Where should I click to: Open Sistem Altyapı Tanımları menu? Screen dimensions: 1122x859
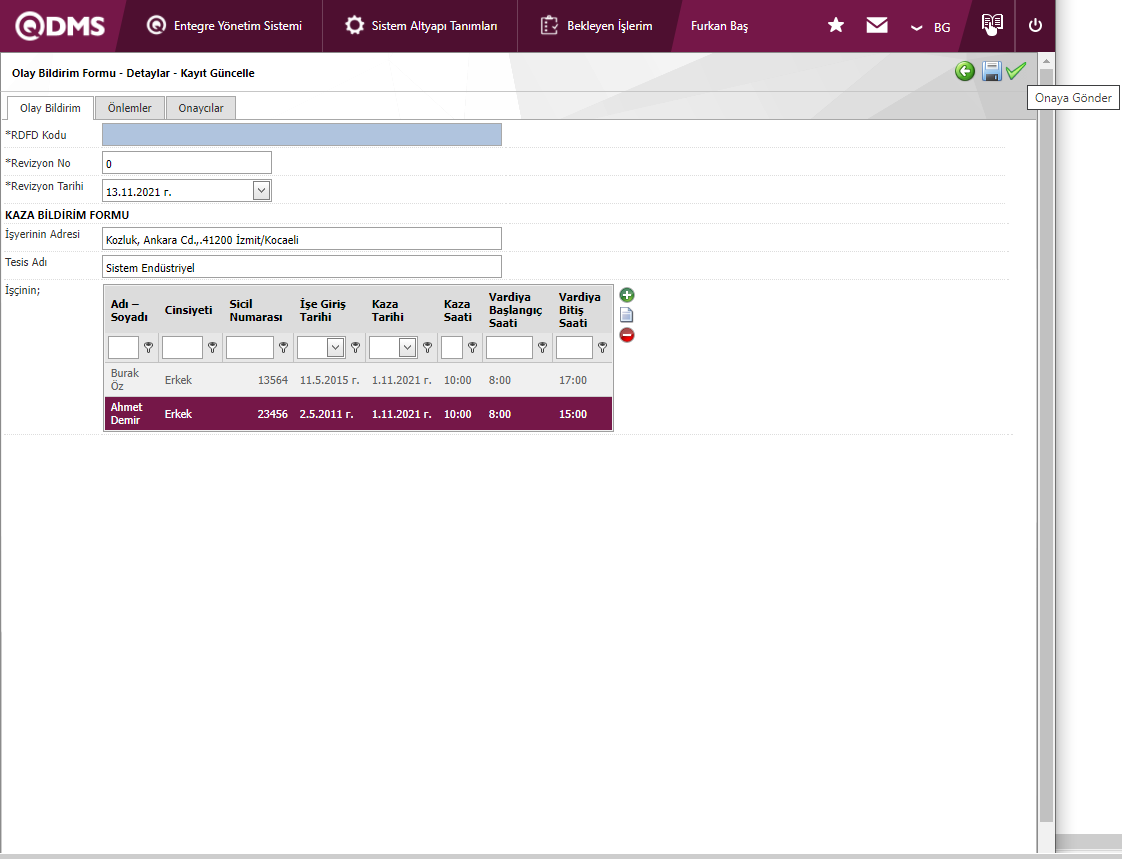point(421,26)
